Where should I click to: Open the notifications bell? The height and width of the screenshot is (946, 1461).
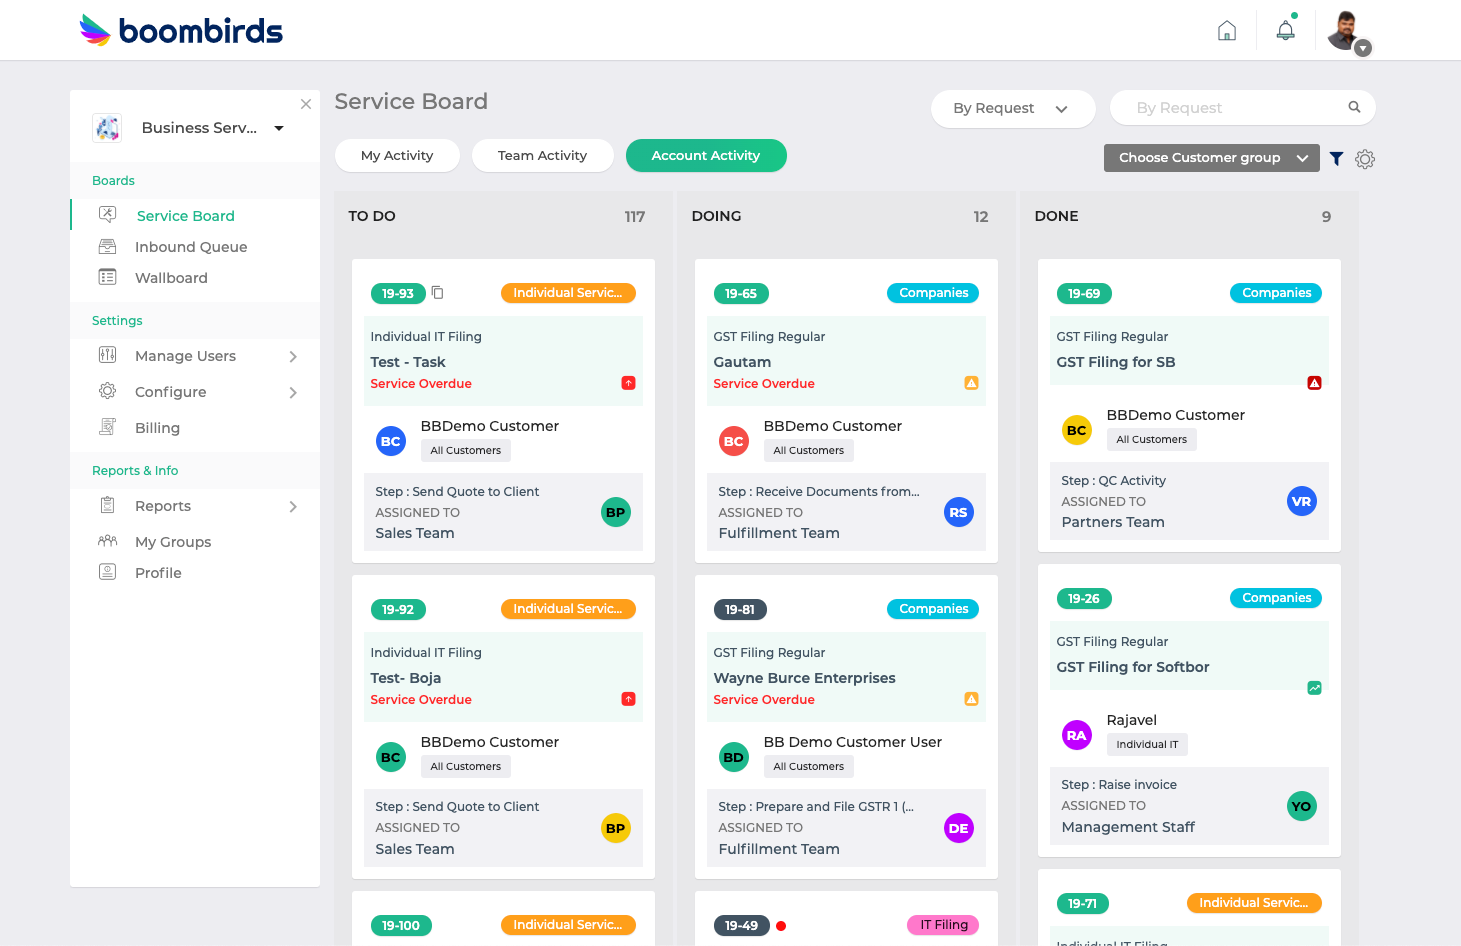(x=1285, y=30)
